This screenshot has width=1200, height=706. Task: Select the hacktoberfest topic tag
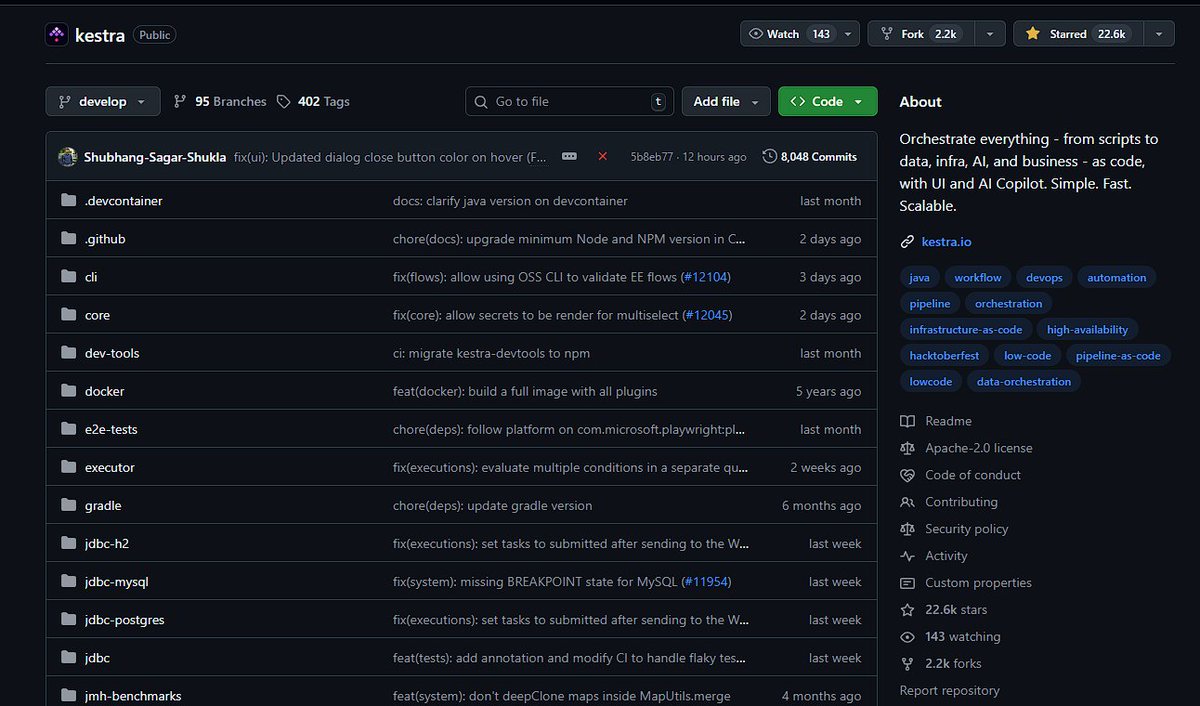[944, 356]
